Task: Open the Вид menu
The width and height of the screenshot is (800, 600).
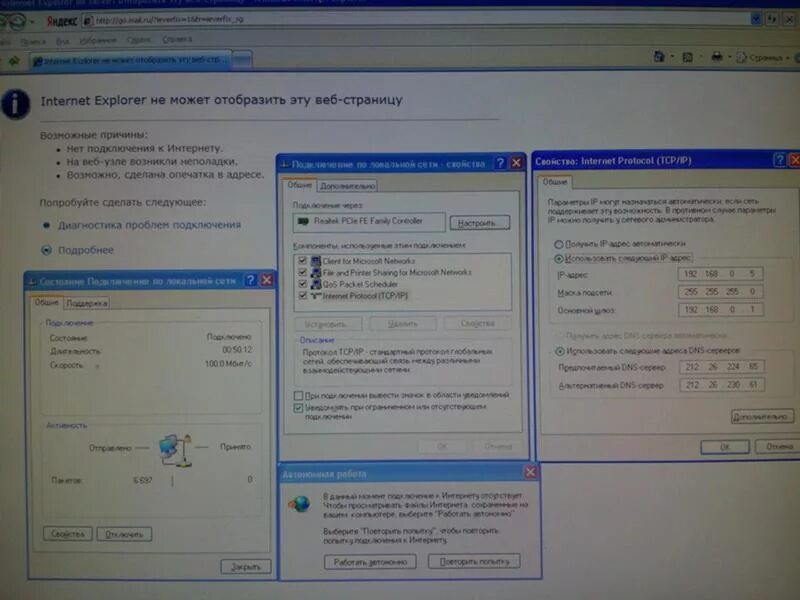Action: [62, 41]
